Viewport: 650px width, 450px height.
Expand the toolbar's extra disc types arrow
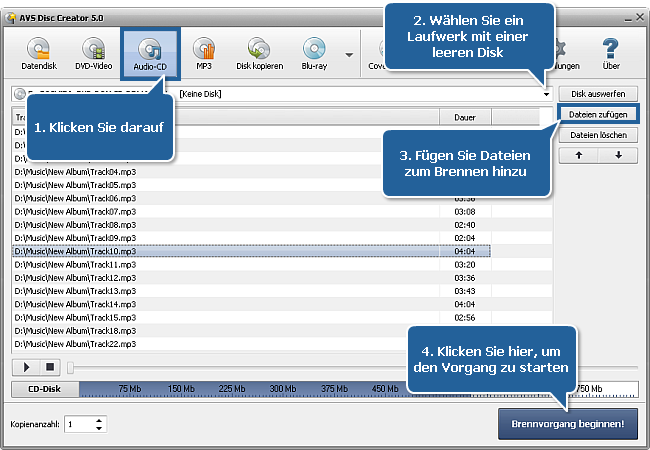pyautogui.click(x=349, y=55)
